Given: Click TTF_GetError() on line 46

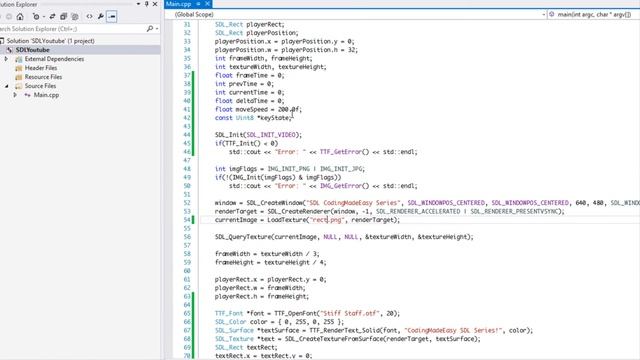Looking at the screenshot, I should [344, 152].
